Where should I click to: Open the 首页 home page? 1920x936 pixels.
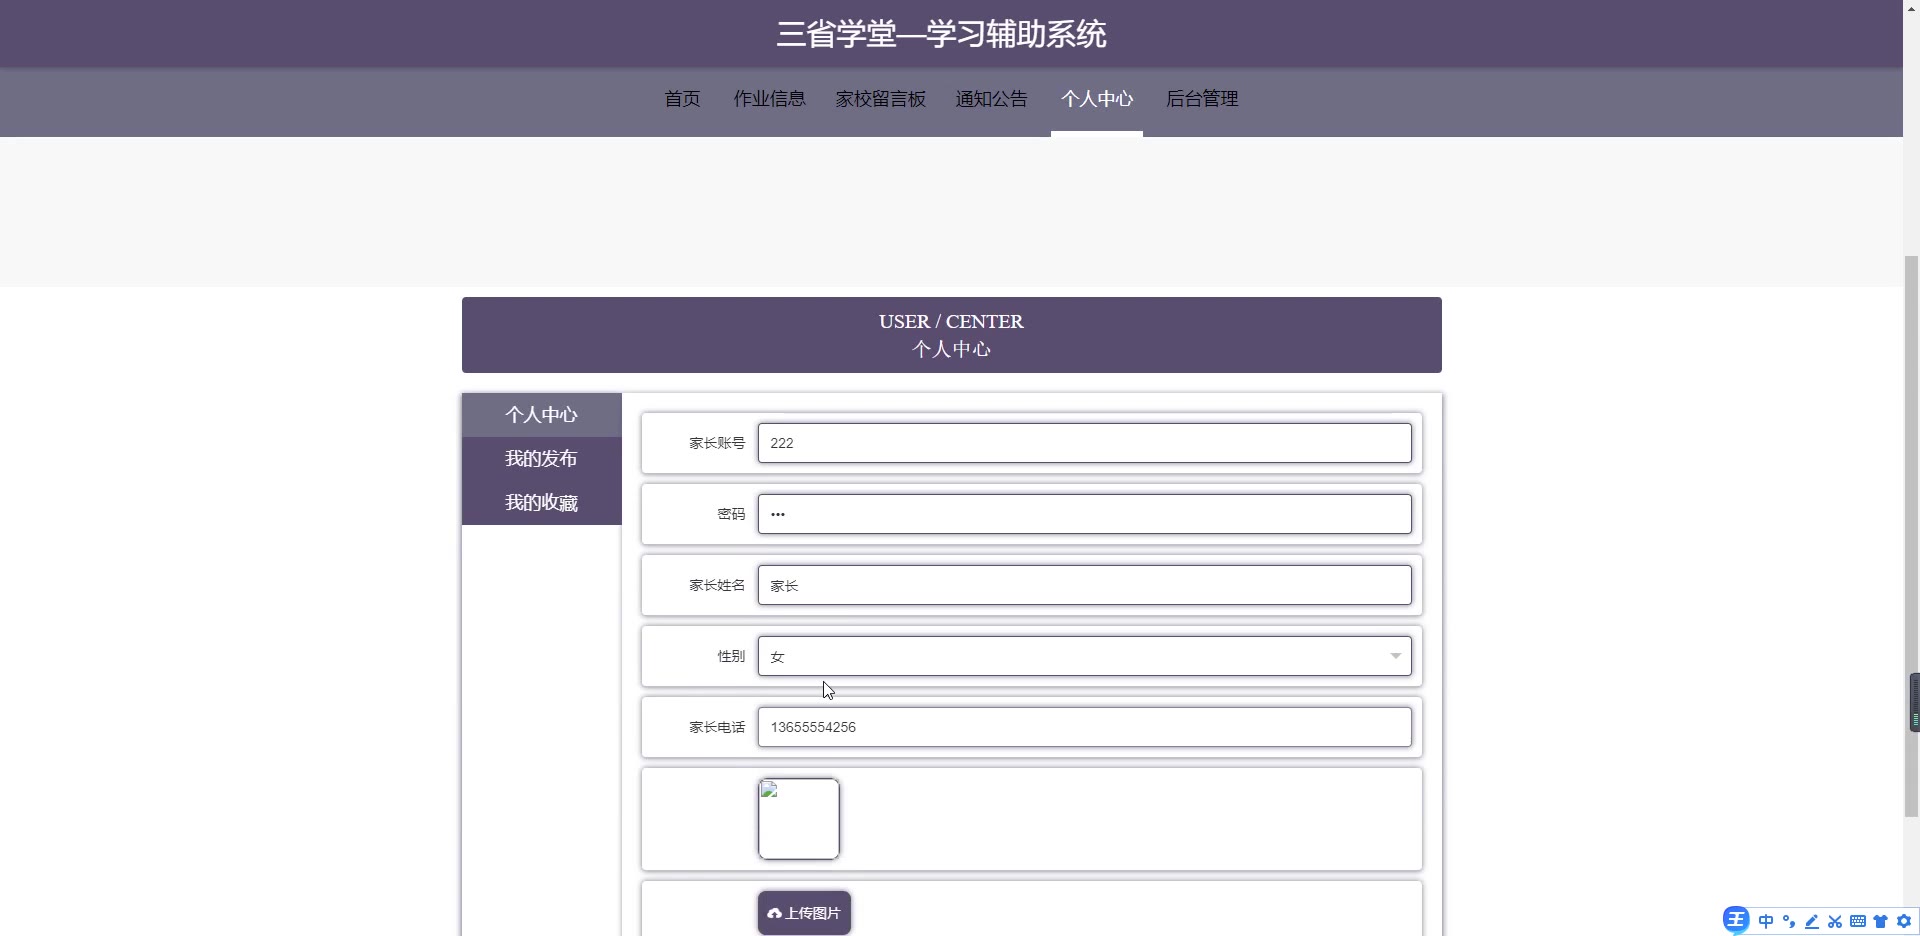click(682, 99)
